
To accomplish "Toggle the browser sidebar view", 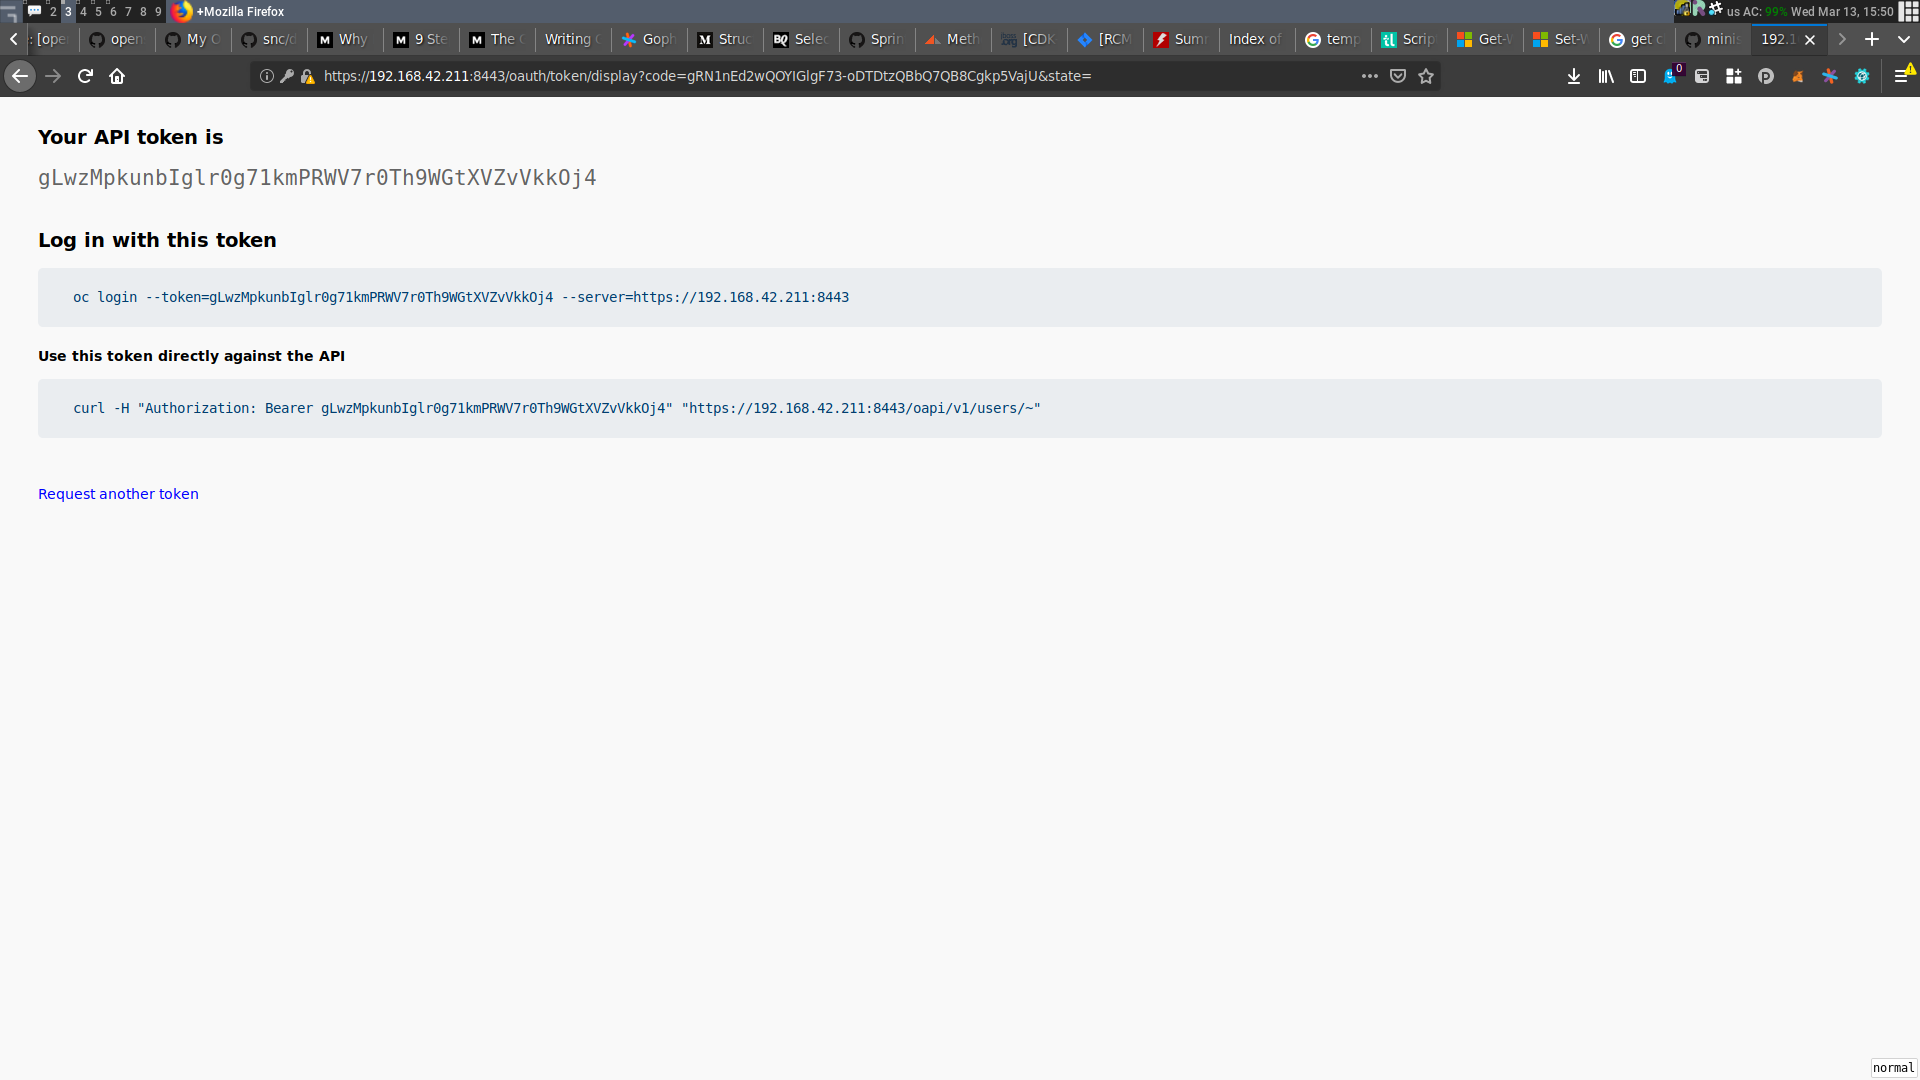I will click(1638, 76).
